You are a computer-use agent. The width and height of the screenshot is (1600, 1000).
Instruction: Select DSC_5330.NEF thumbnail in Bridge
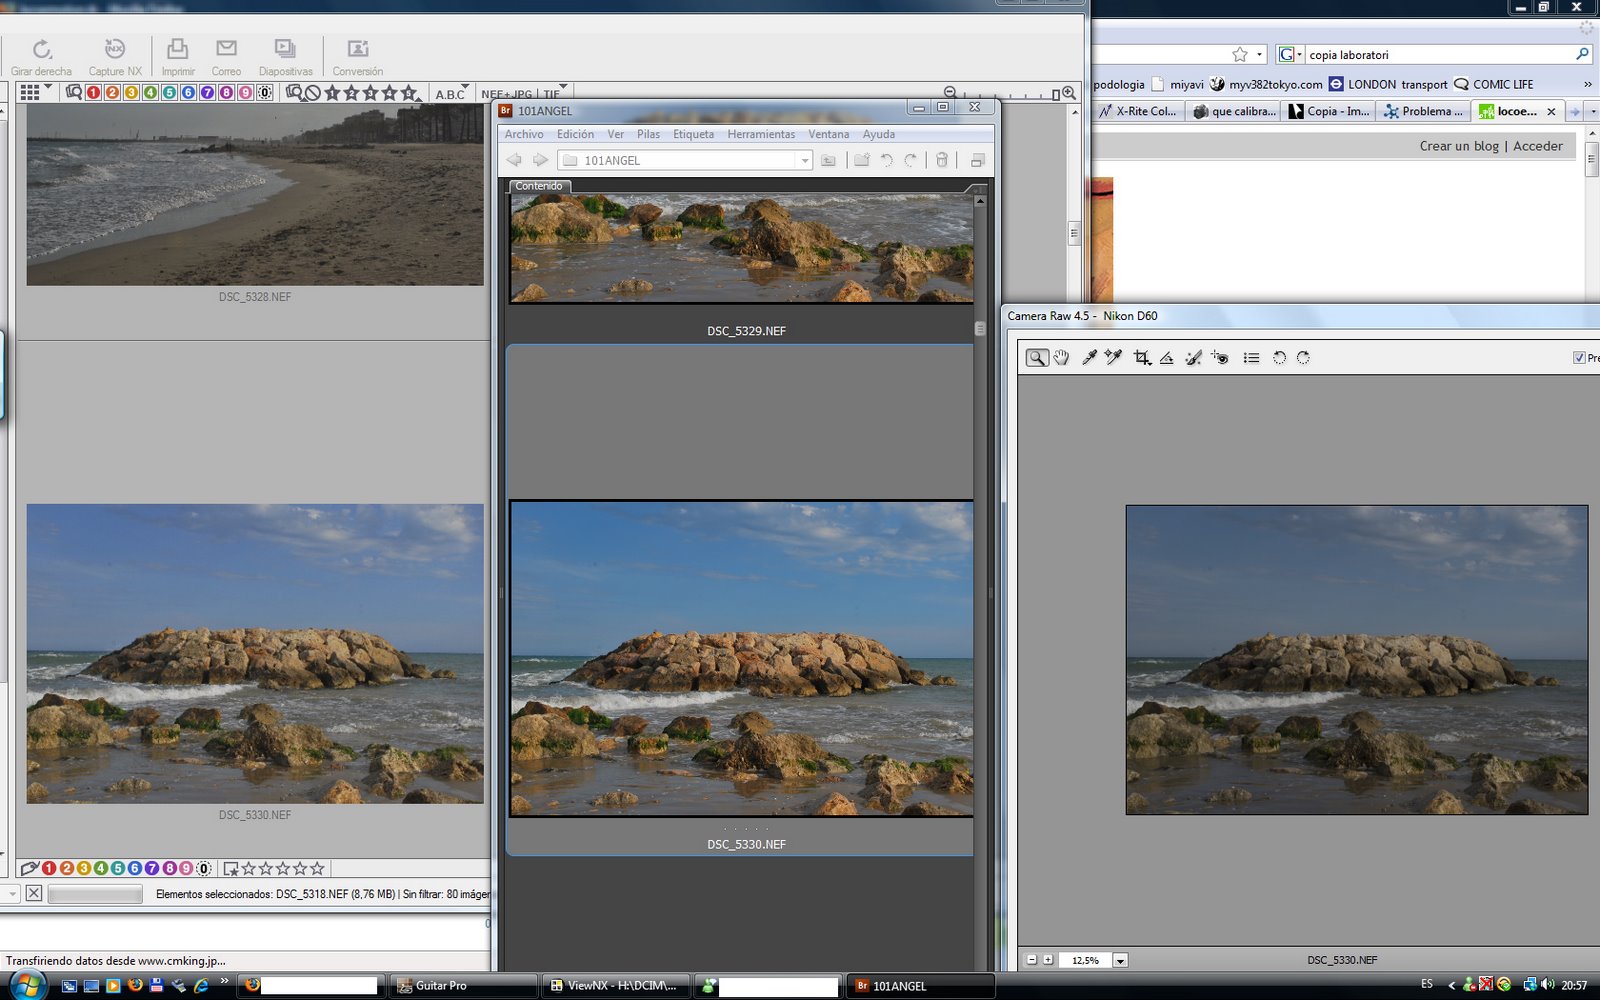[741, 659]
